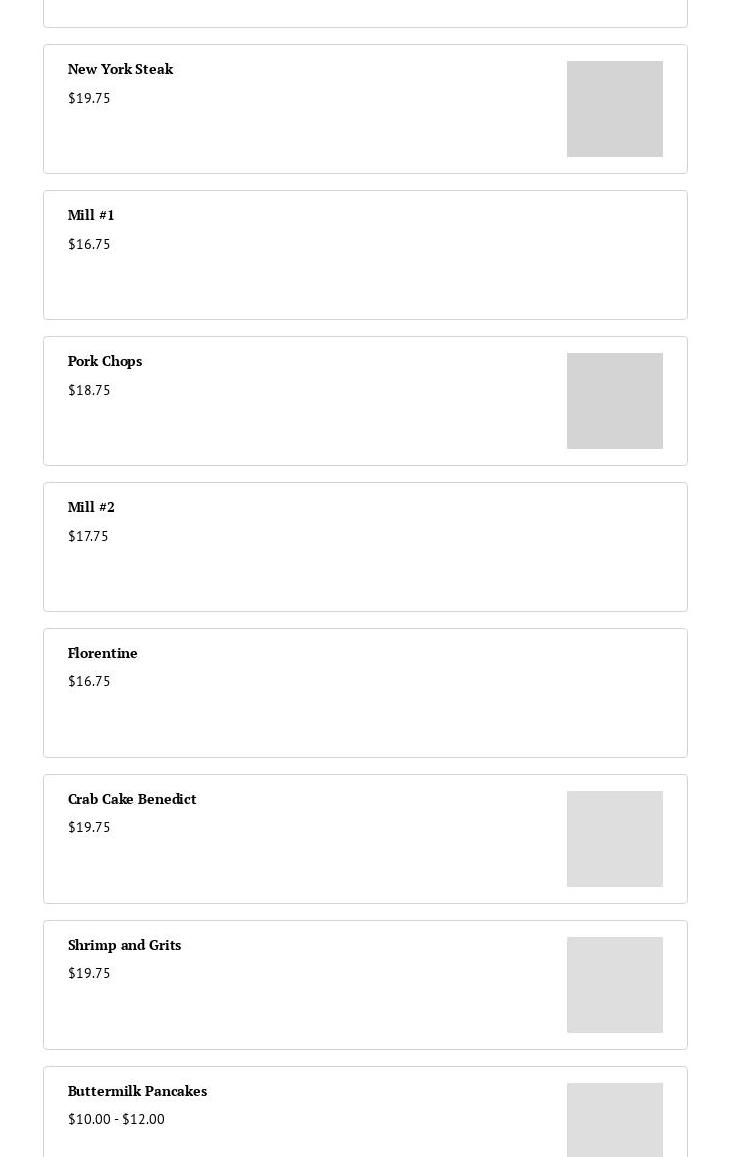Open the Florentine menu item

365,693
